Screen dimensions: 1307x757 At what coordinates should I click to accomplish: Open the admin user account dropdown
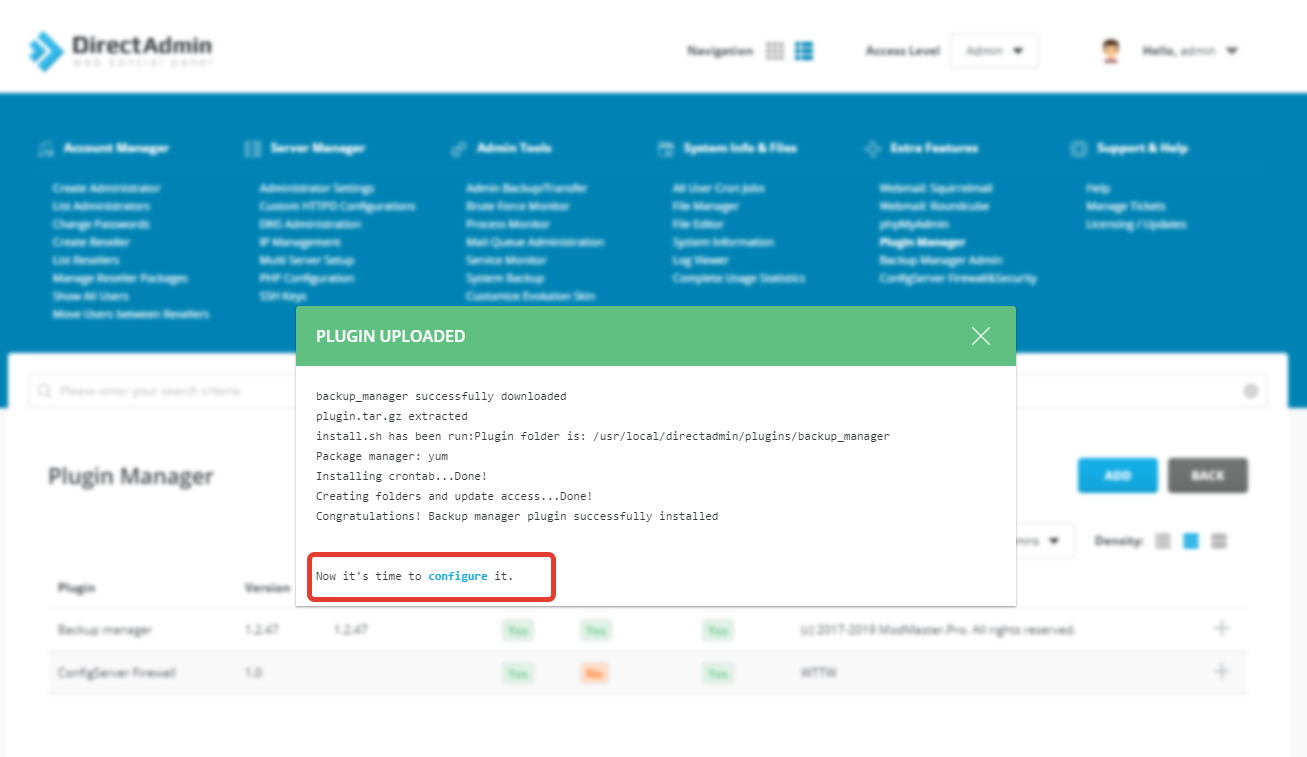point(1188,50)
